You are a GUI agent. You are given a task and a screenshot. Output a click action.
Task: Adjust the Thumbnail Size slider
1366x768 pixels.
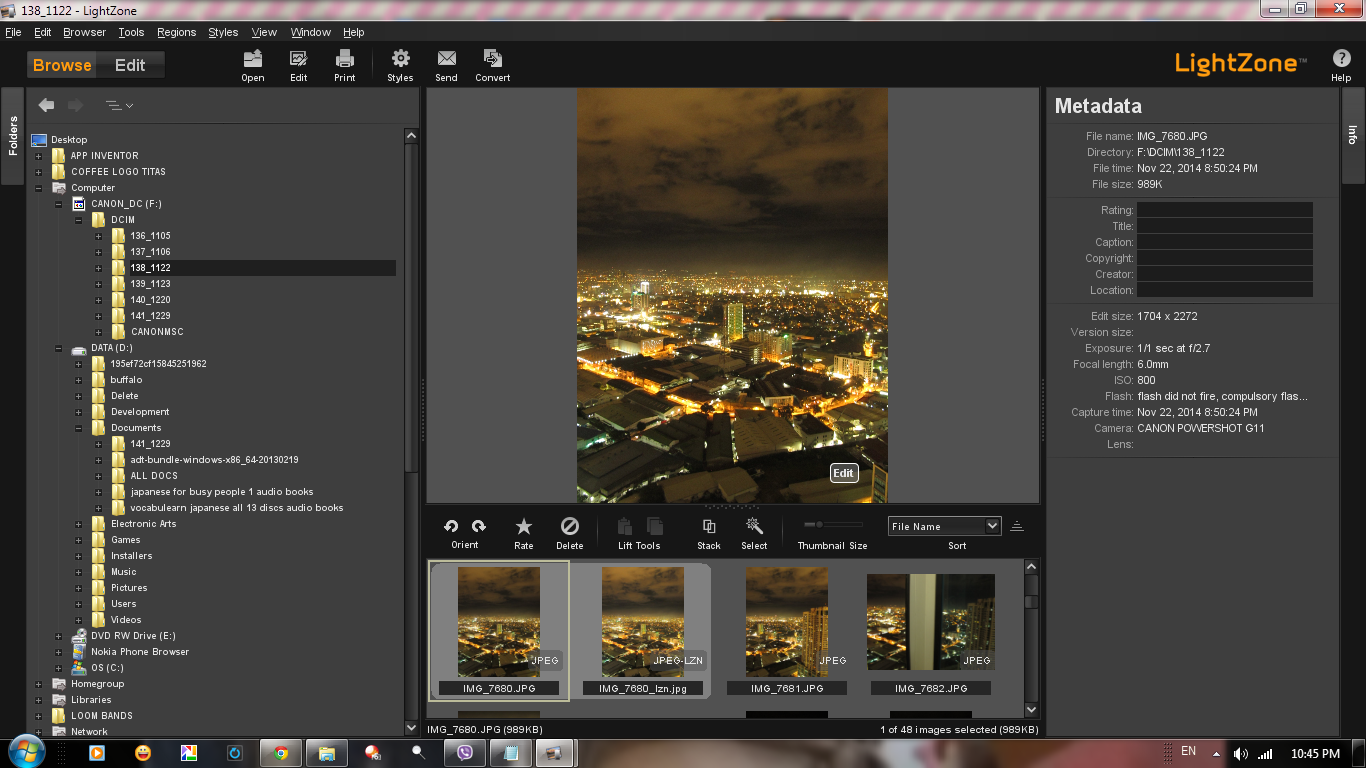[820, 524]
